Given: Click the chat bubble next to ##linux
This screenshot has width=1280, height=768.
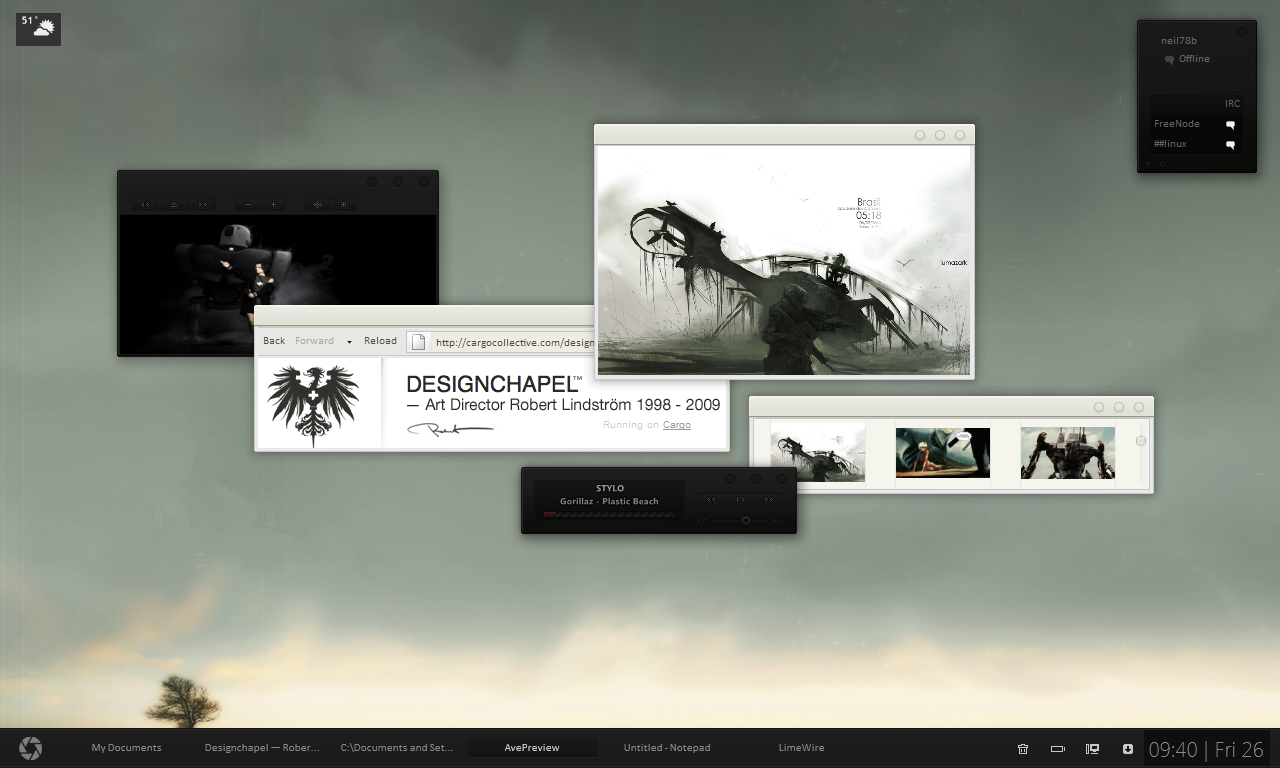Looking at the screenshot, I should (x=1231, y=145).
